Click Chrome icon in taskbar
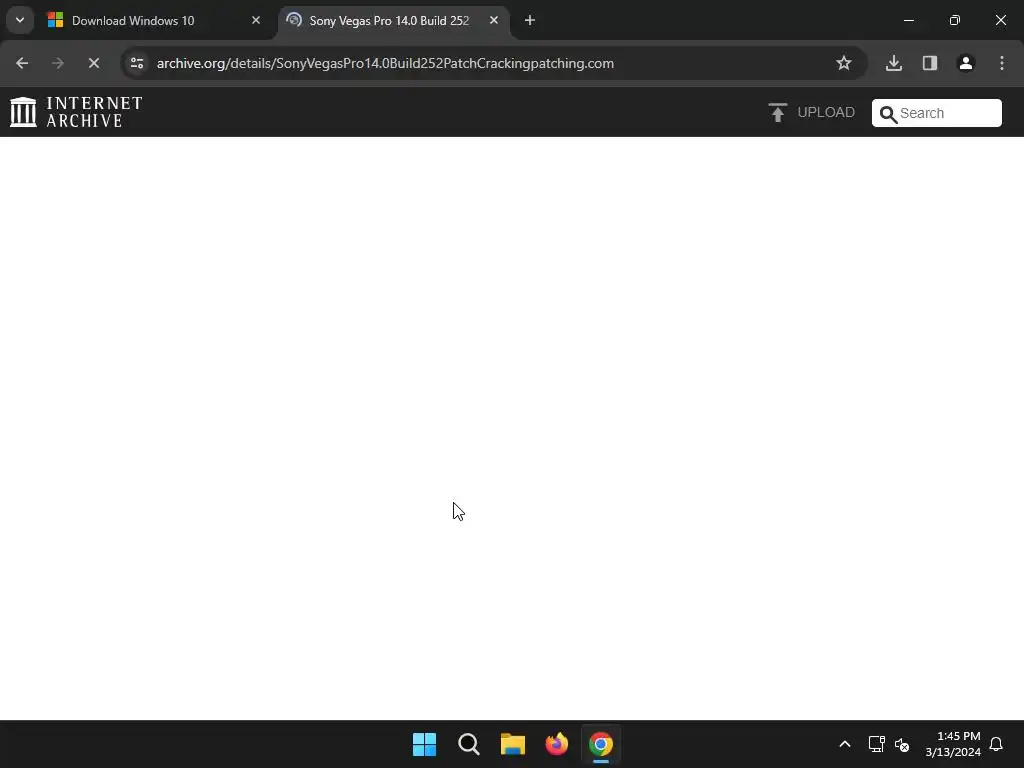The image size is (1024, 768). (601, 744)
